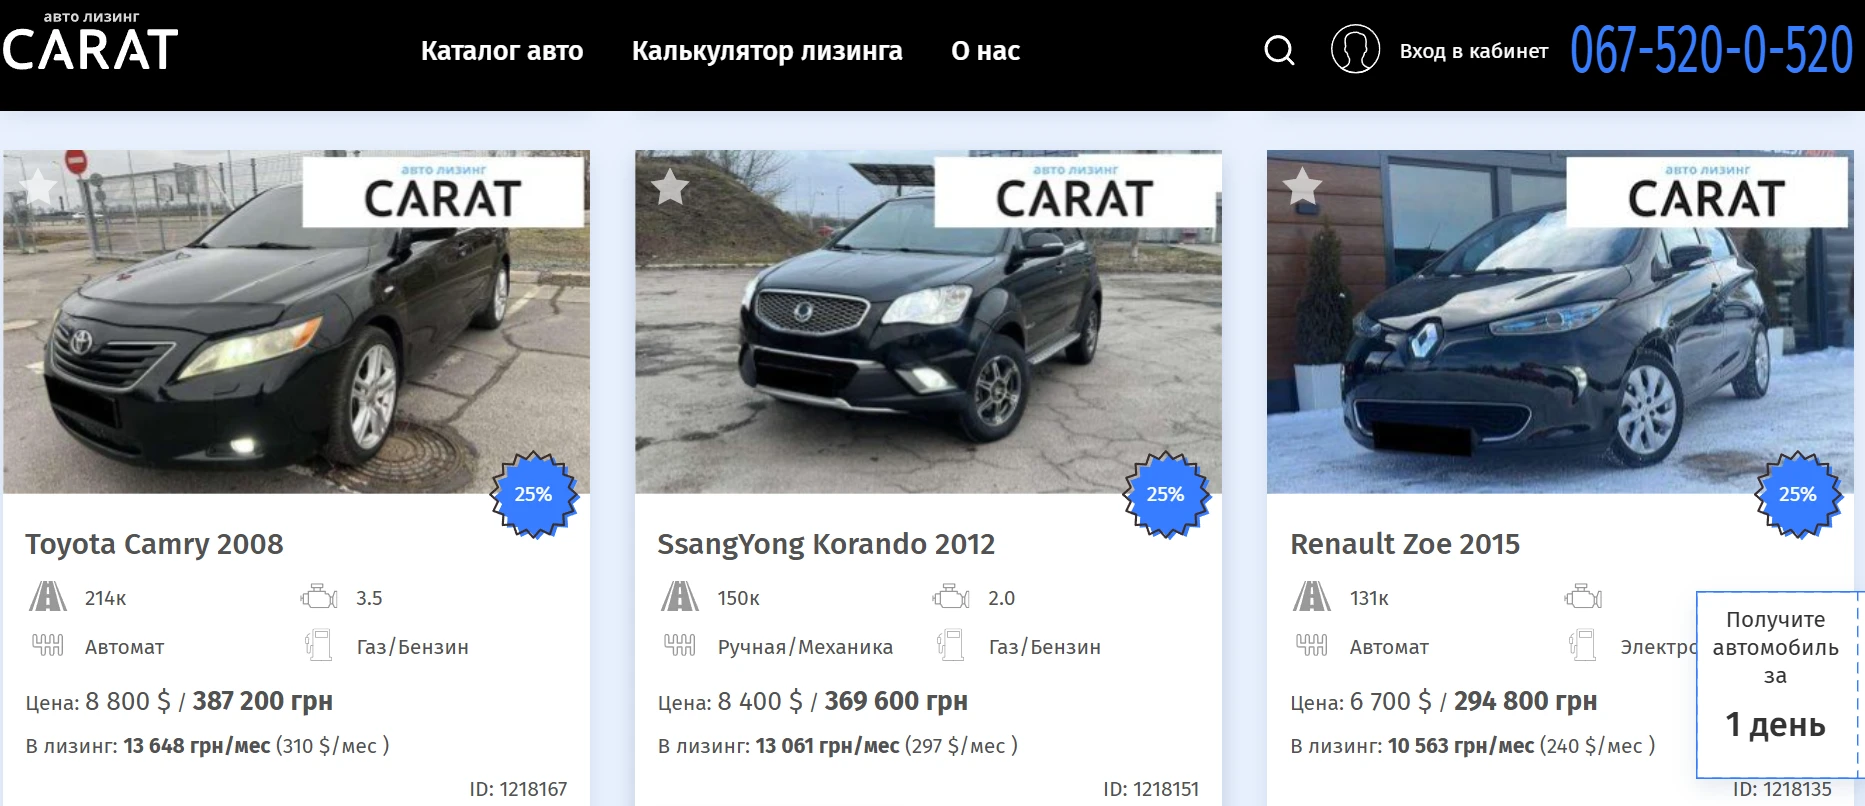This screenshot has height=806, width=1865.
Task: Click the Газ/Бензин text on SsangYong Korando
Action: (1044, 647)
